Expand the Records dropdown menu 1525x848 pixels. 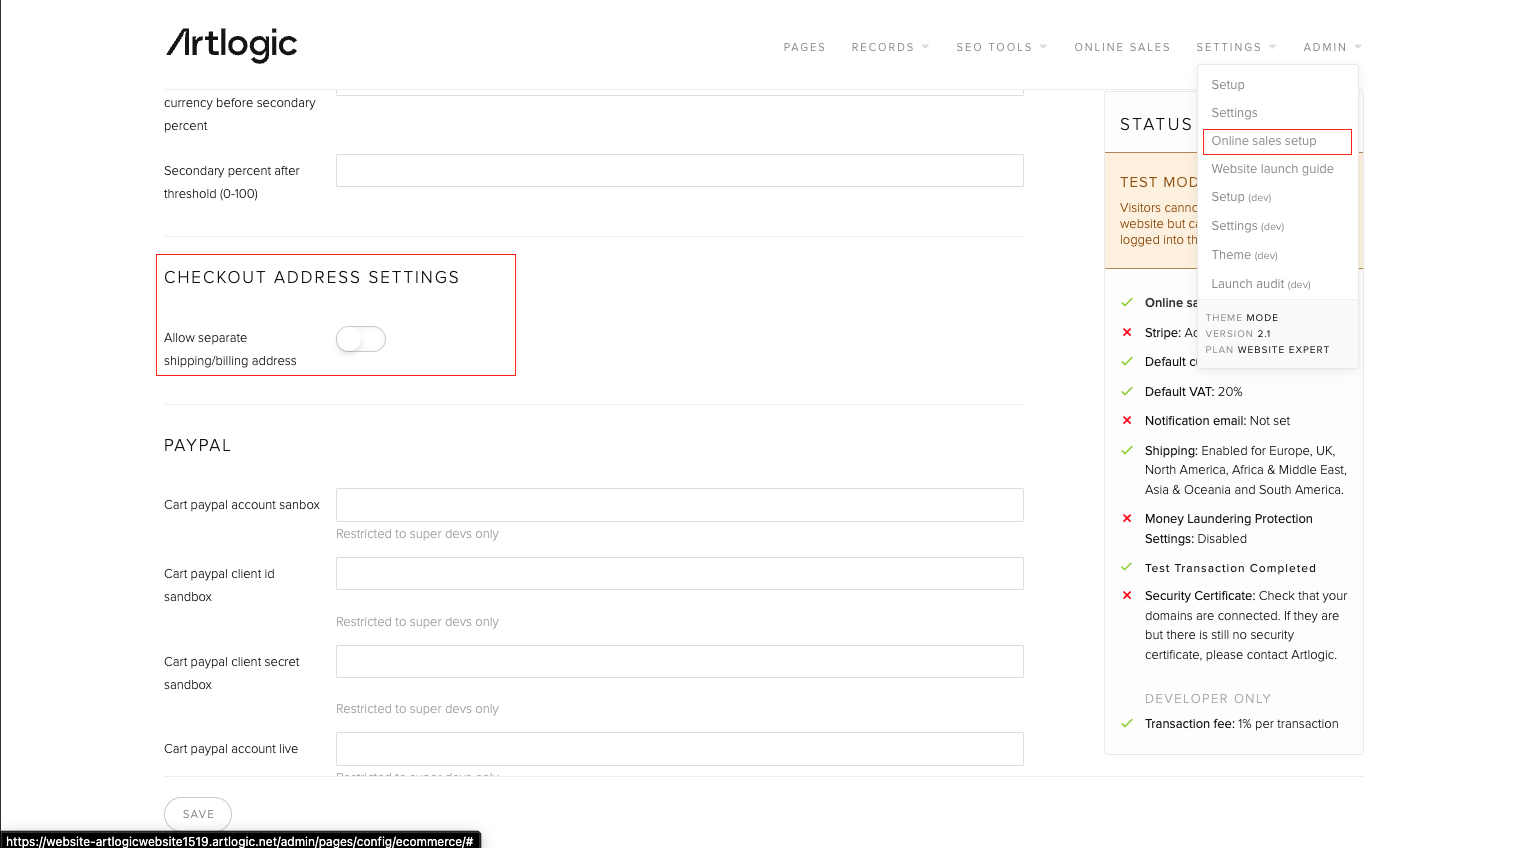pyautogui.click(x=889, y=47)
